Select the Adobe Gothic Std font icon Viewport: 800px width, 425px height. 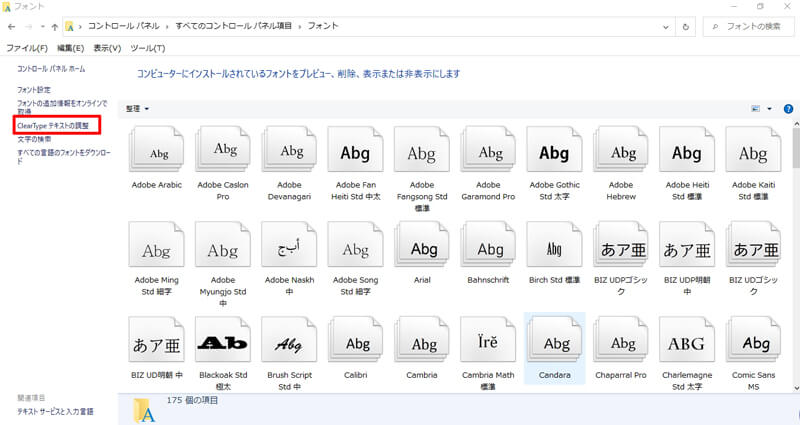(x=555, y=149)
